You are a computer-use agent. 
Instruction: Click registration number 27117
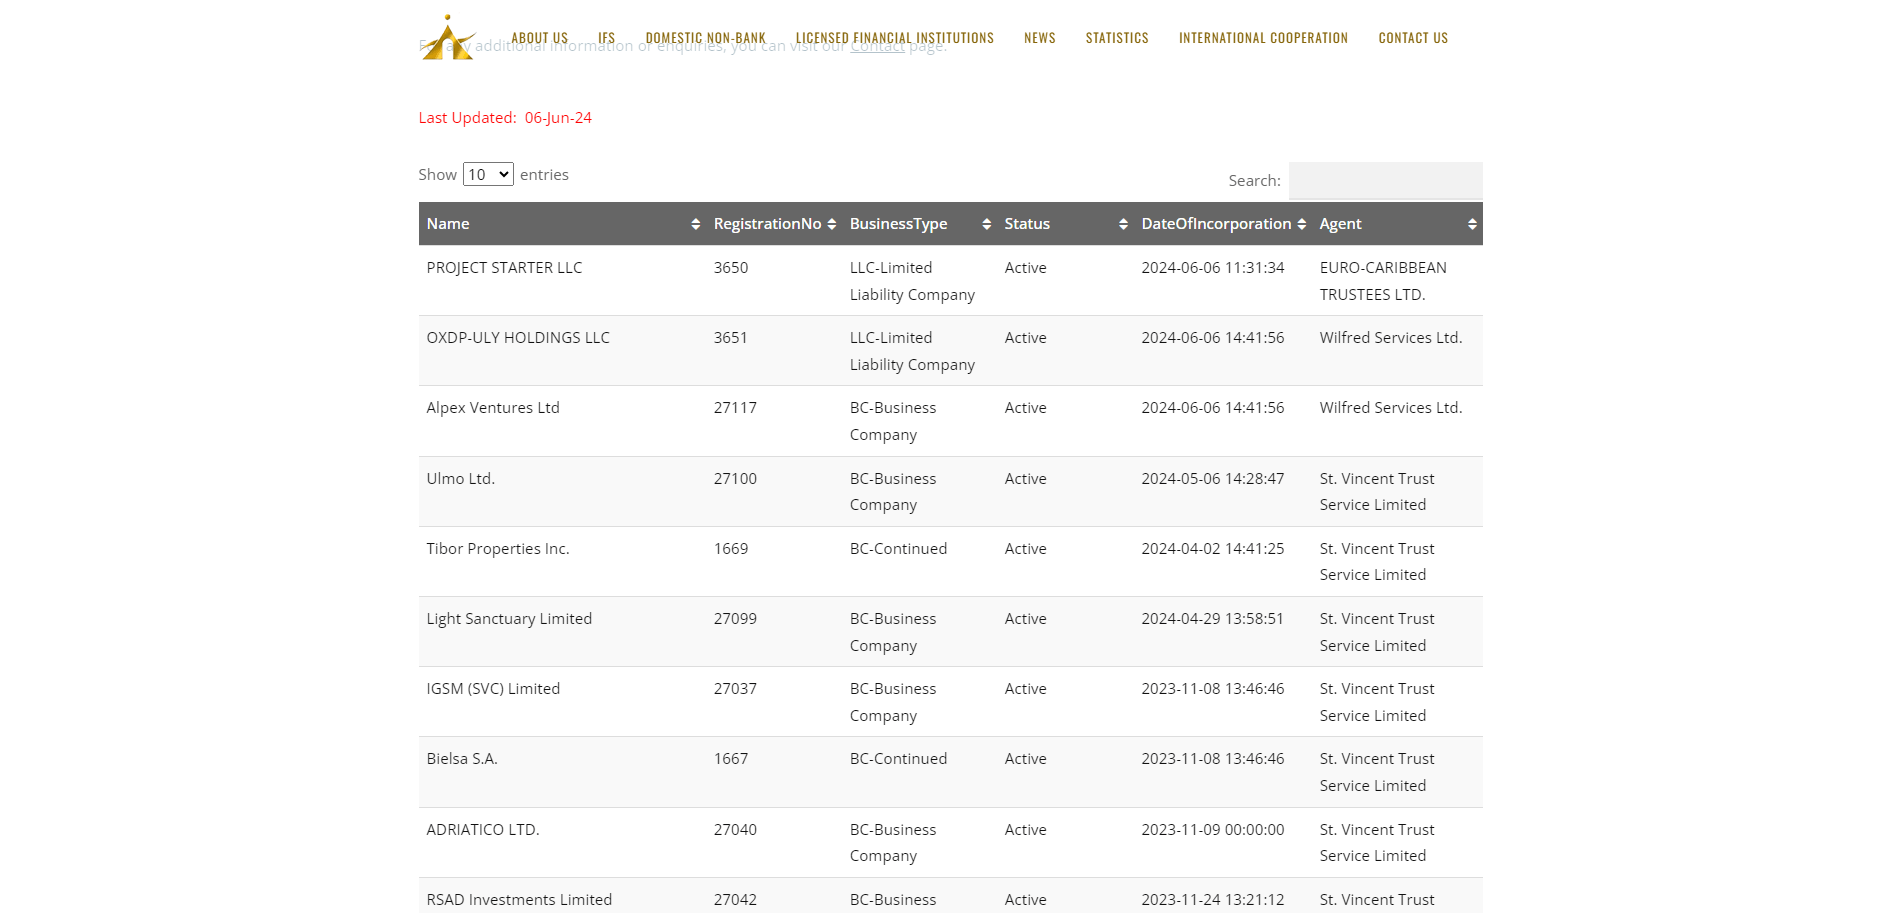click(x=735, y=408)
